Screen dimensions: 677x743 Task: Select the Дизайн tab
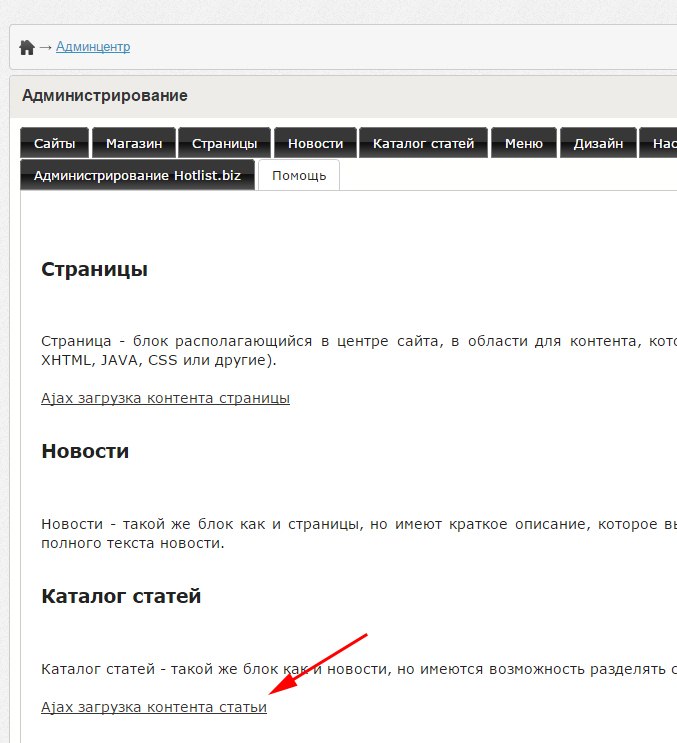click(598, 143)
